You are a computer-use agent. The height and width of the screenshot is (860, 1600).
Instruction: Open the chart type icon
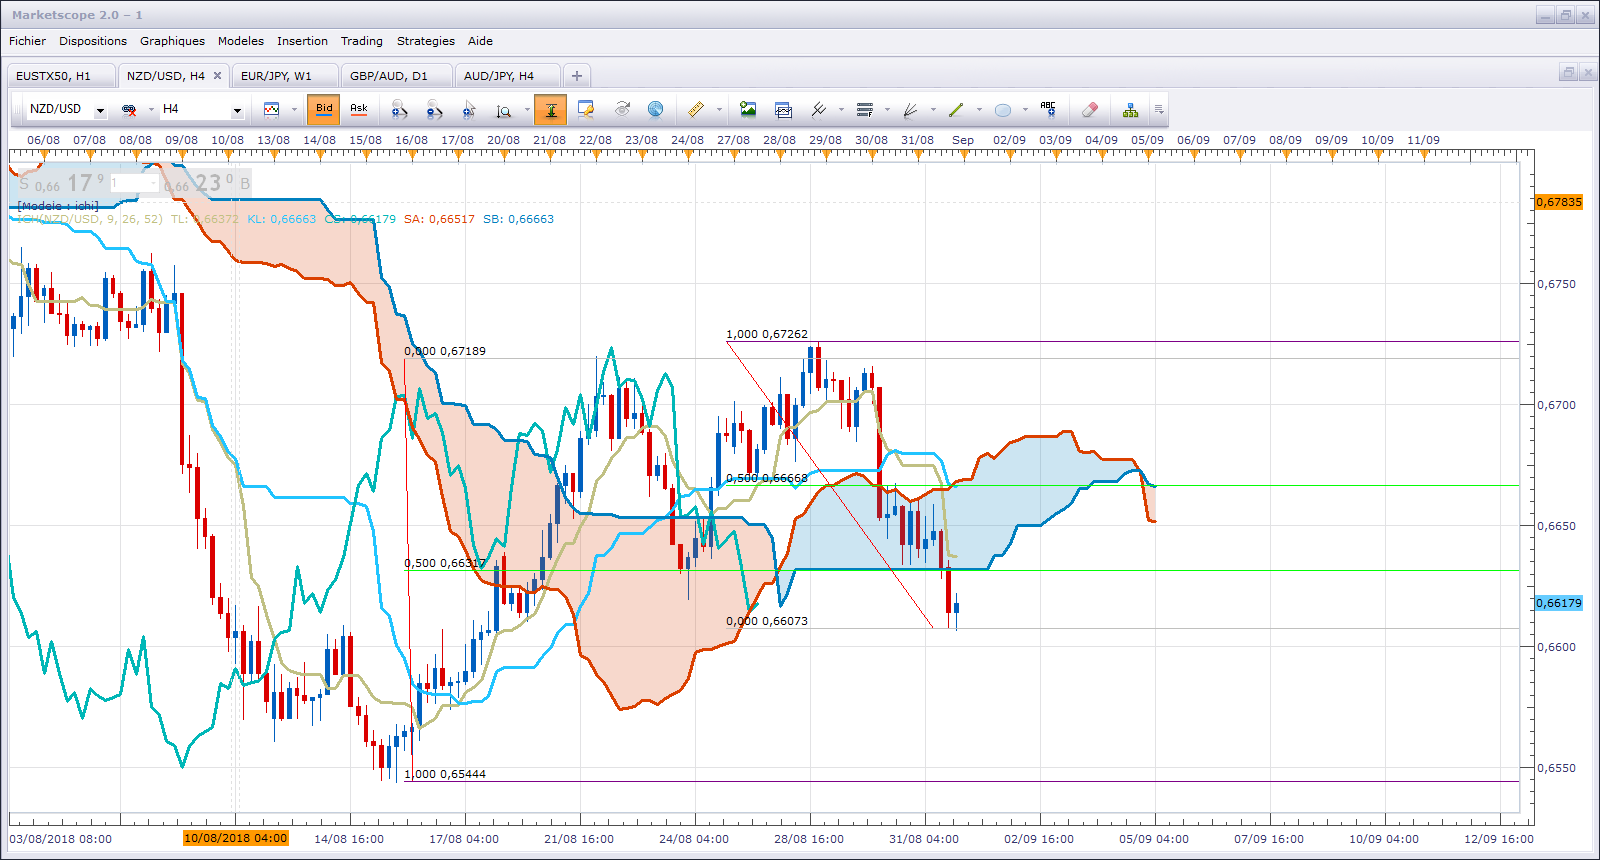click(271, 110)
